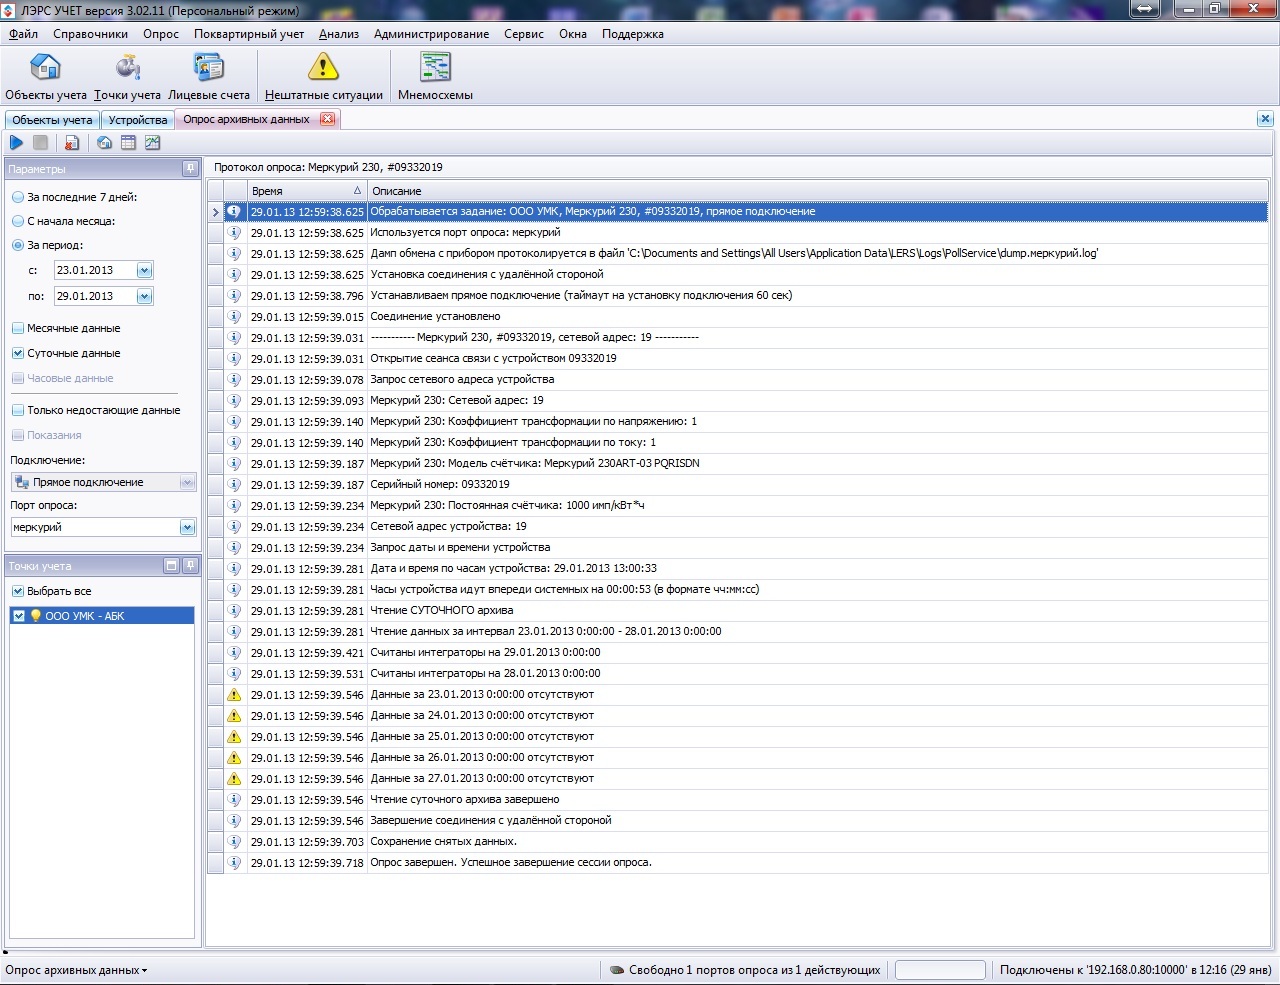
Task: Toggle the Только недостающие данные checkbox
Action: point(18,410)
